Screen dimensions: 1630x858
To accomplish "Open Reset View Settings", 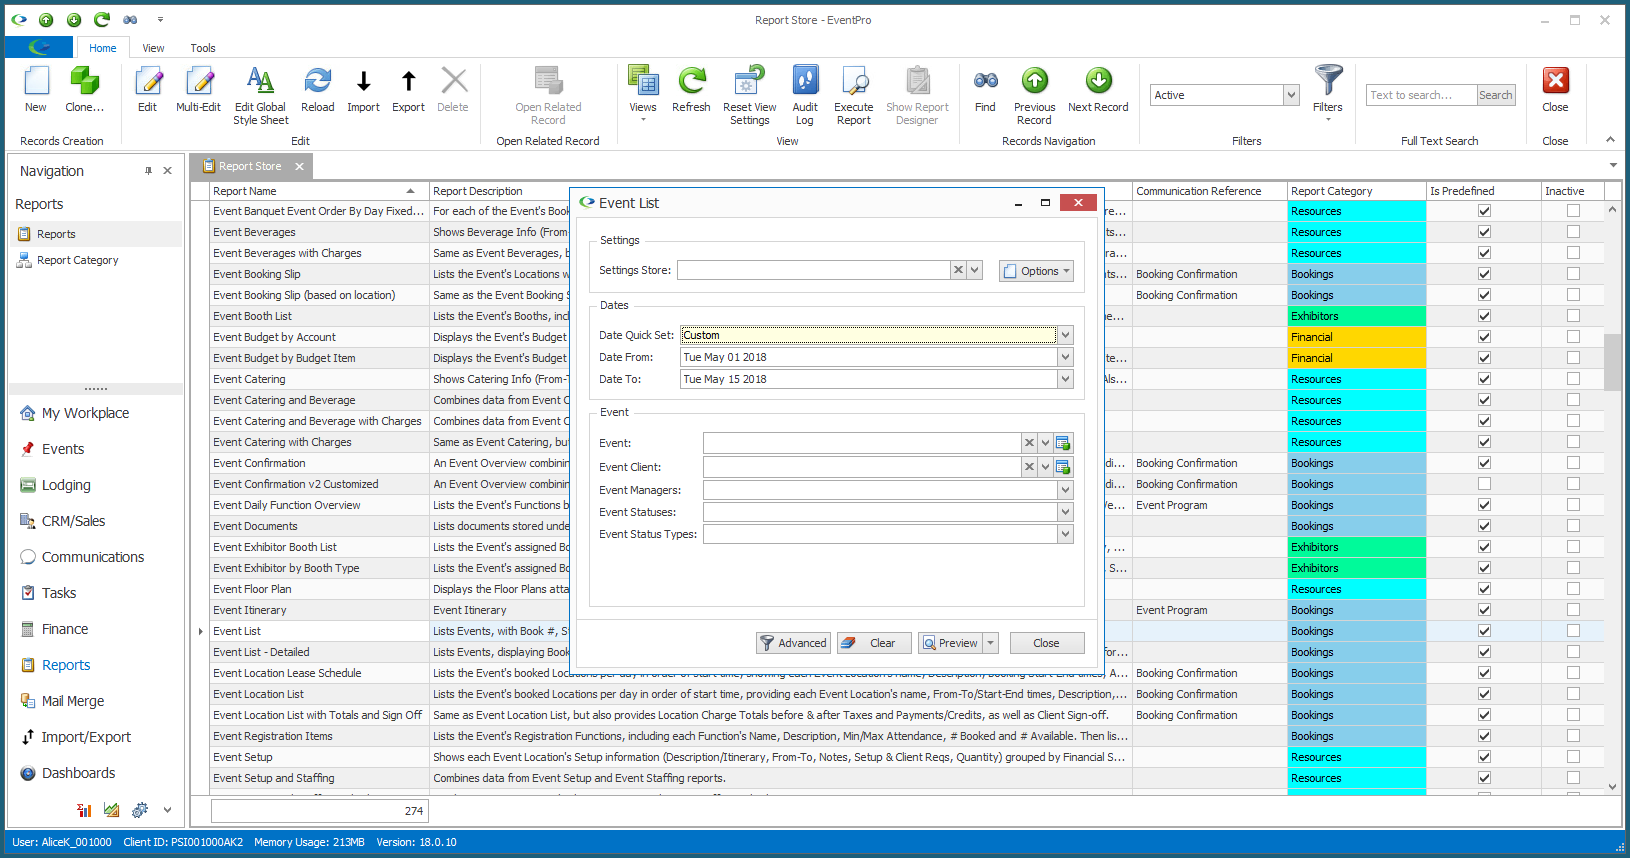I will click(x=749, y=95).
